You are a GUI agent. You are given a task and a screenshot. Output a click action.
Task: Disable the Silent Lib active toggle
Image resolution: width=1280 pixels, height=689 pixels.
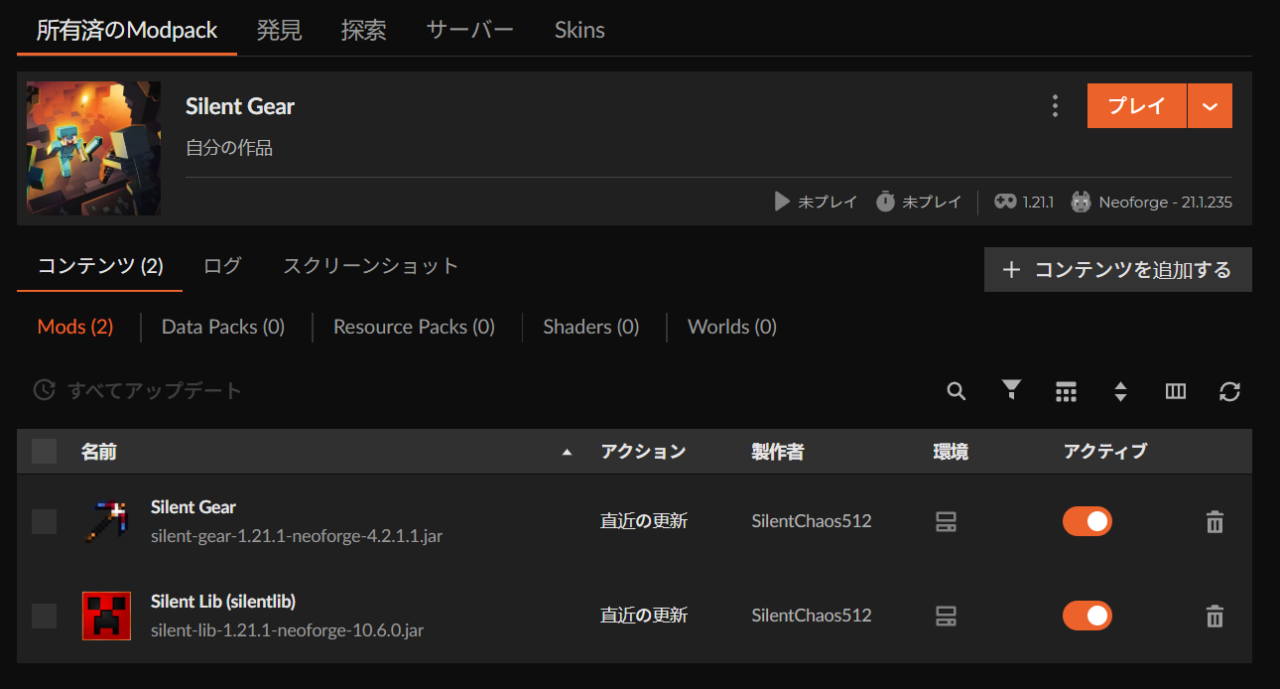click(1087, 615)
